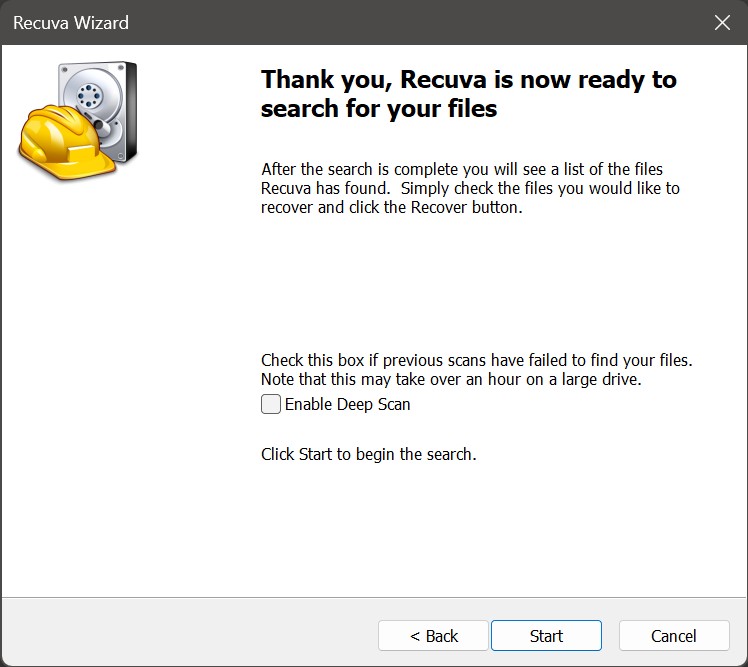Click the empty footer area left of Back
The image size is (748, 667).
tap(190, 636)
